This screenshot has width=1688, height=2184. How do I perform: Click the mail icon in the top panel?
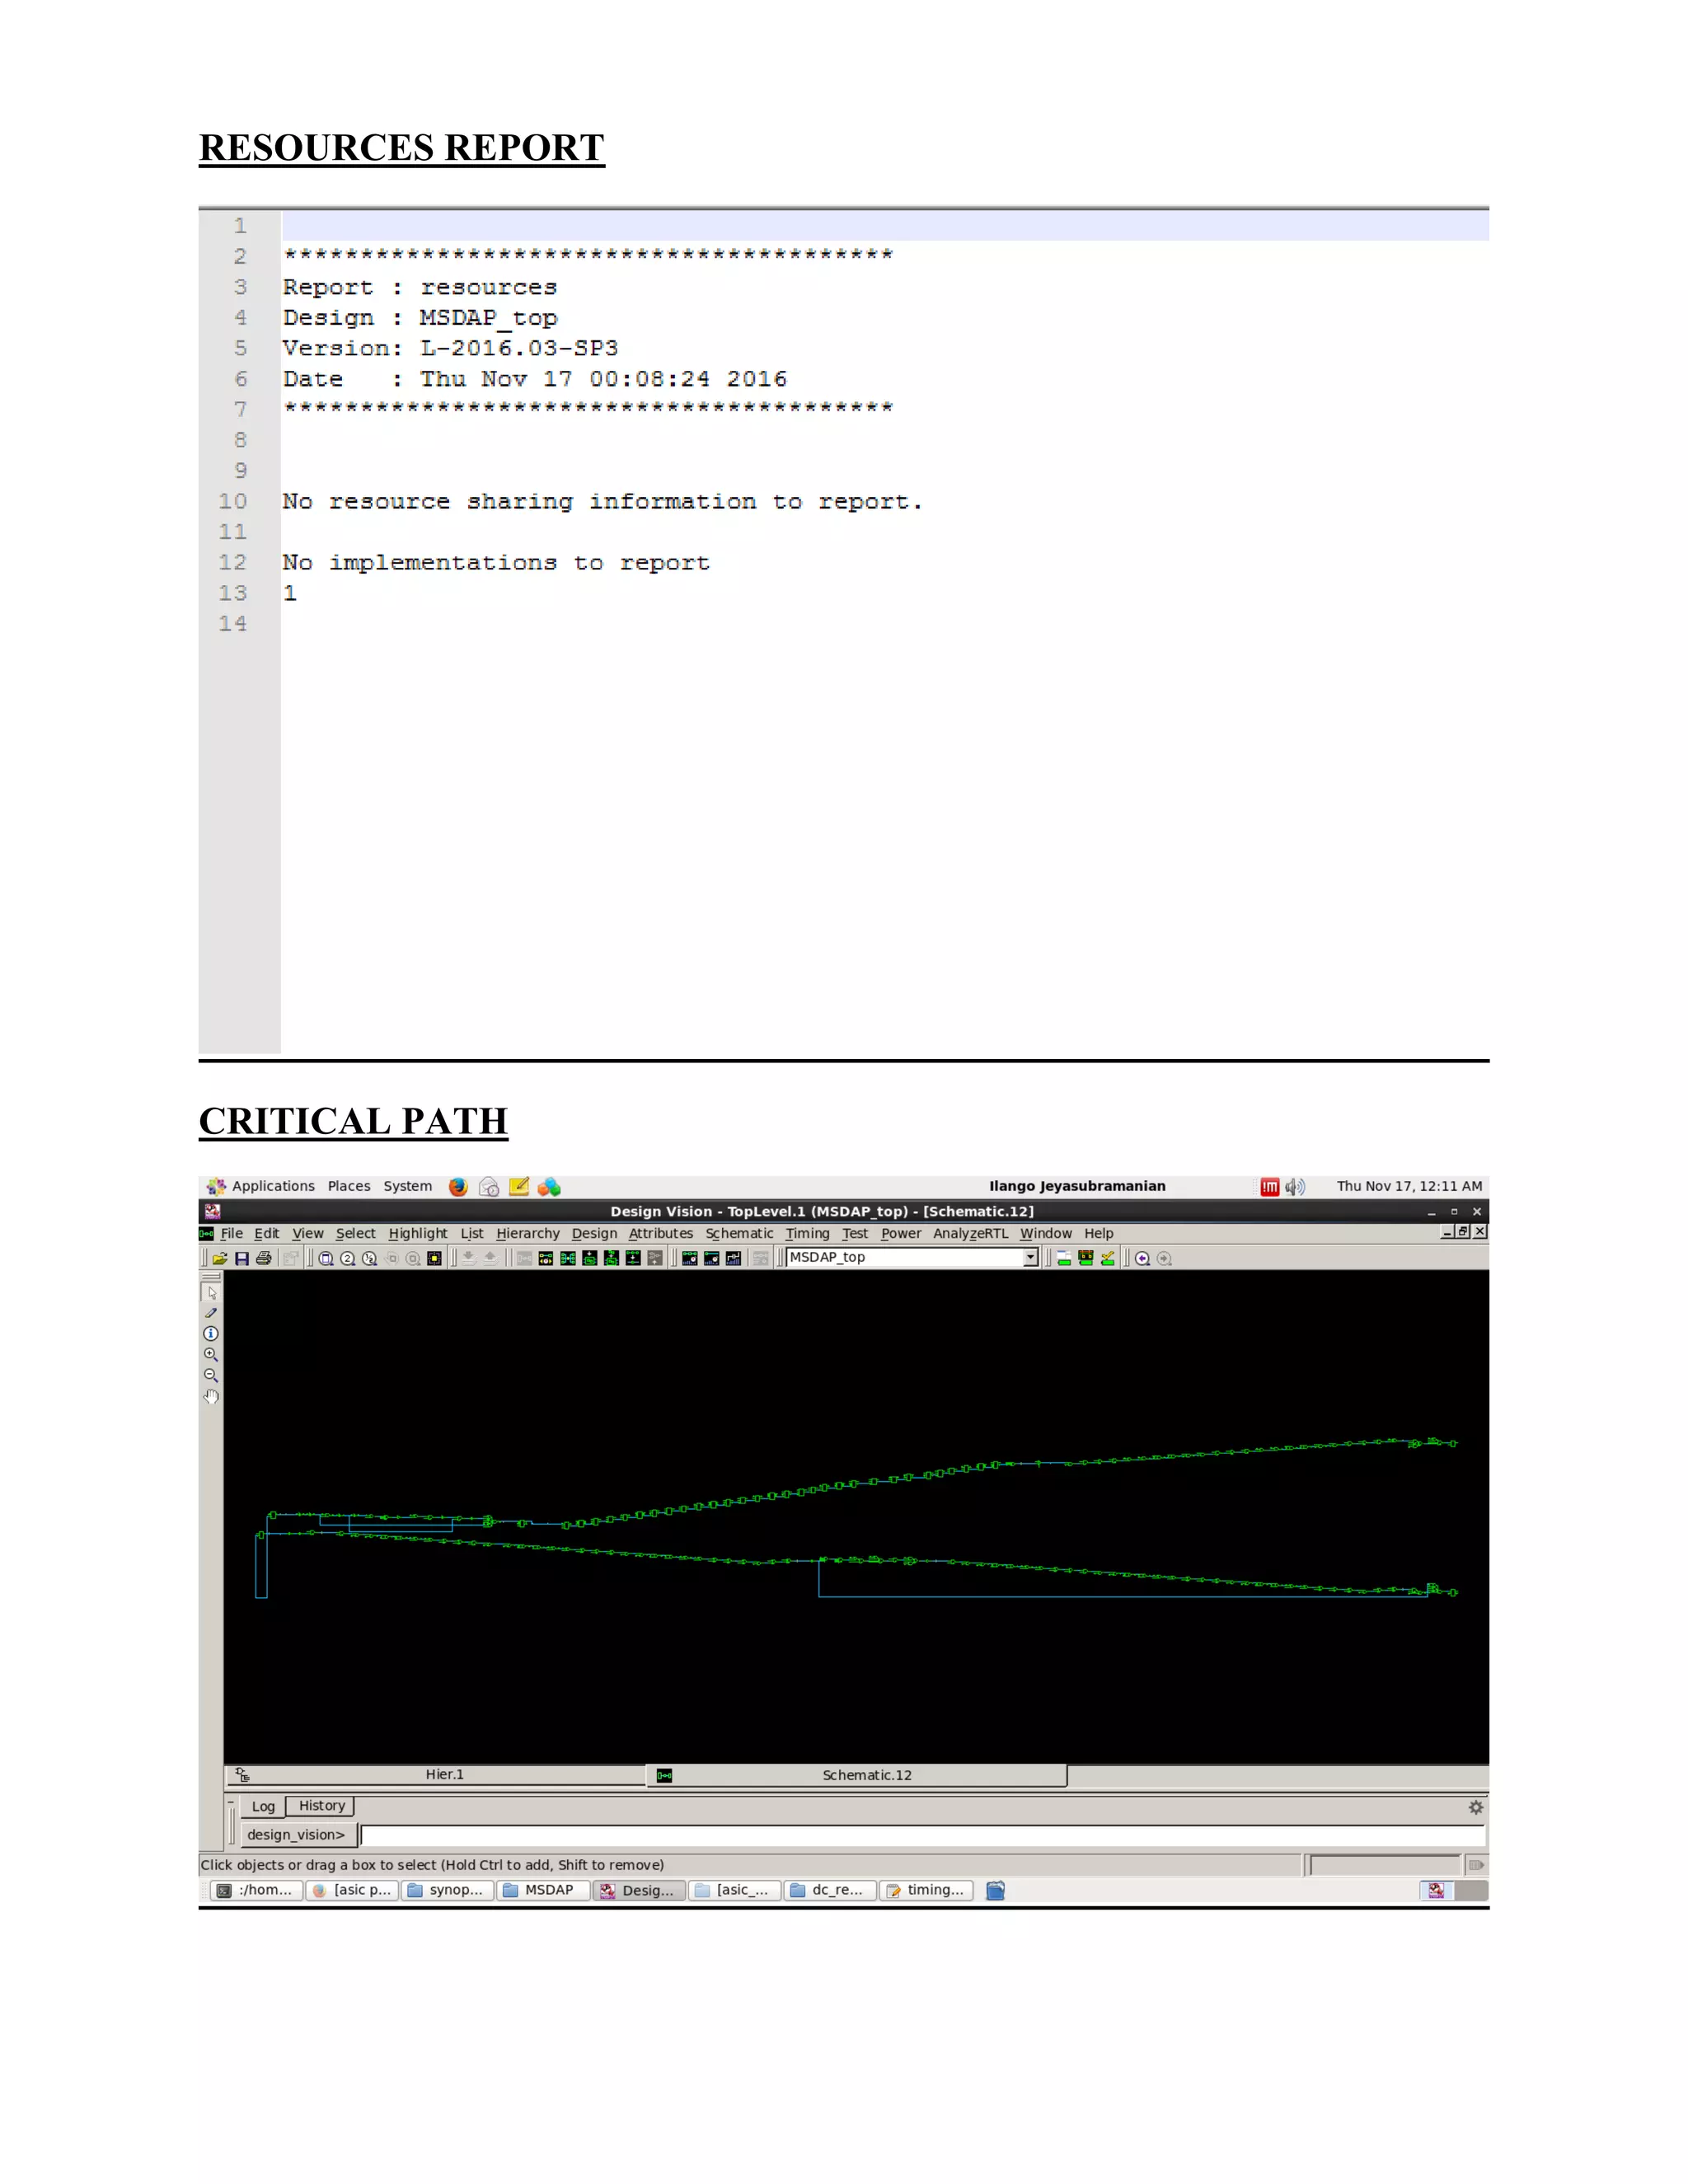coord(489,1187)
